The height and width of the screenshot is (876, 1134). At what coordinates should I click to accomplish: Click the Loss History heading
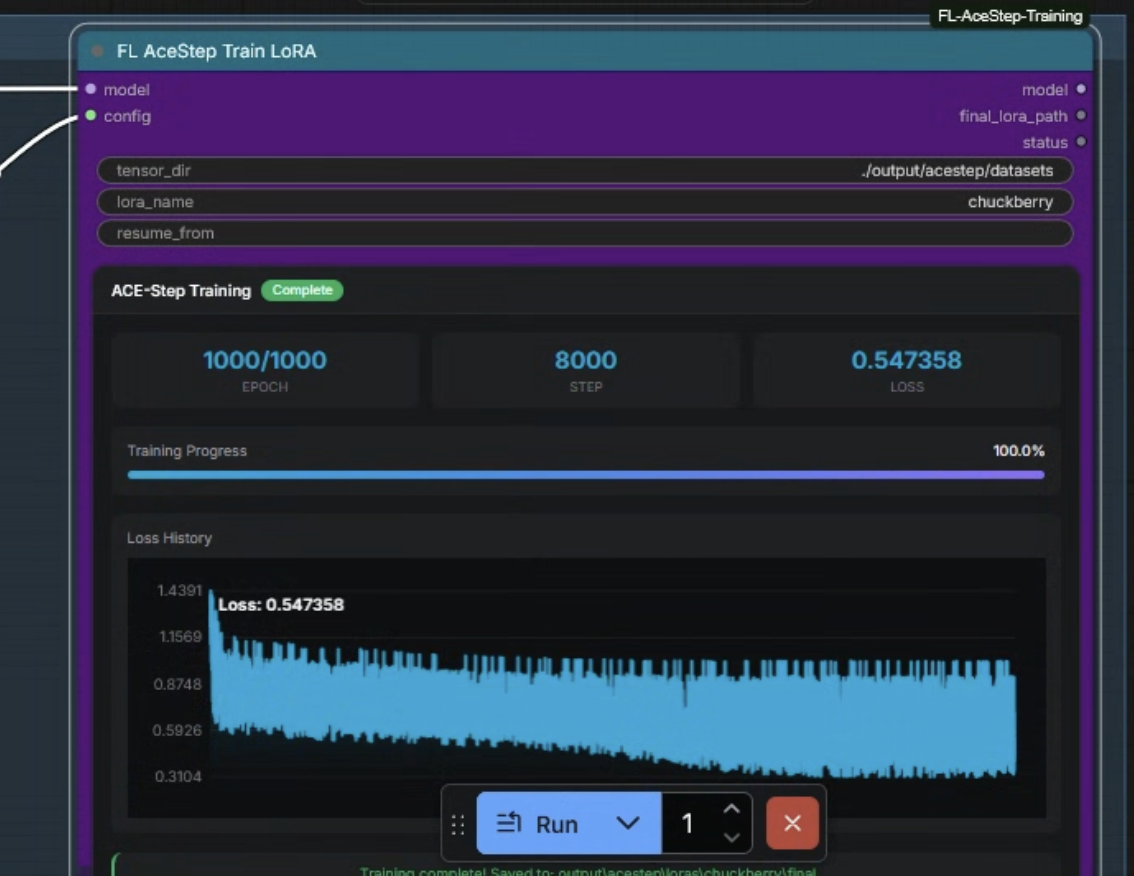pyautogui.click(x=169, y=538)
